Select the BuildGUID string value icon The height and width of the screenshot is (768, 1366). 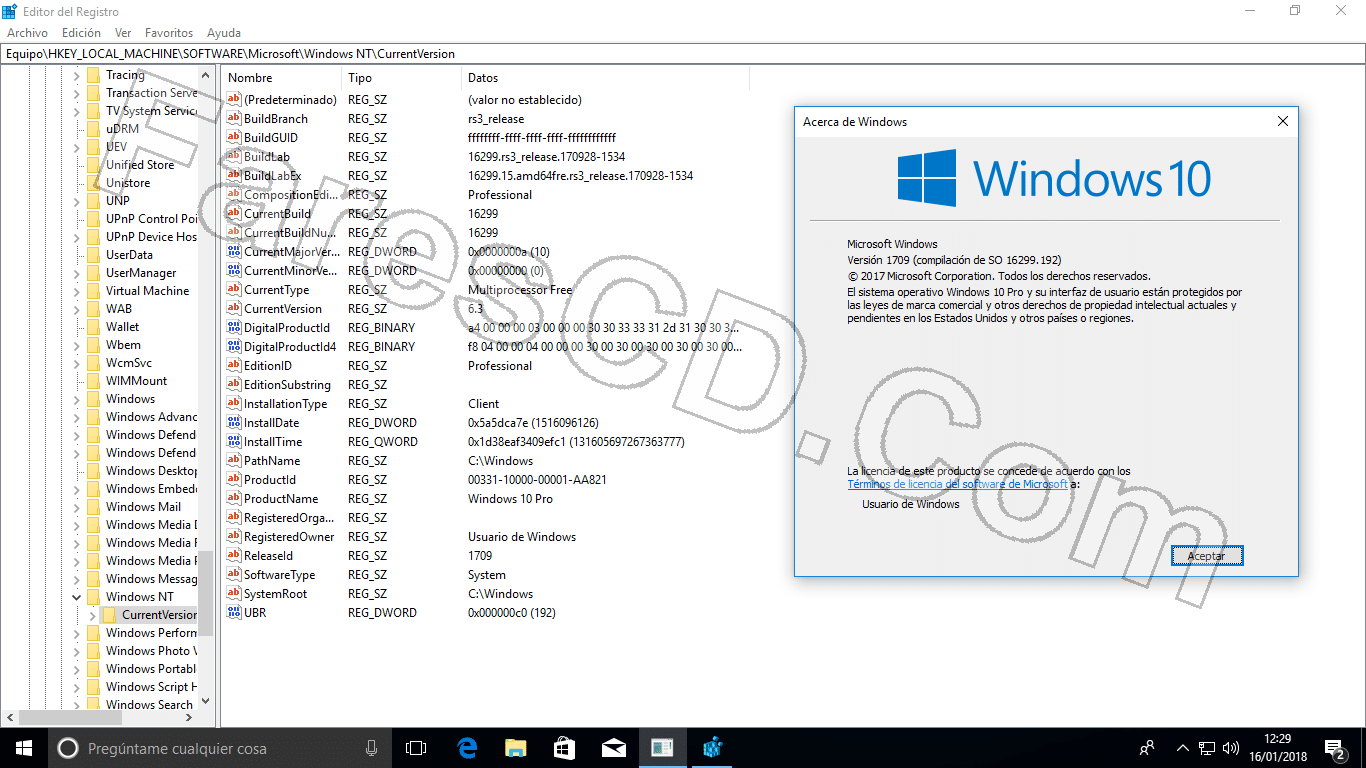pos(234,138)
